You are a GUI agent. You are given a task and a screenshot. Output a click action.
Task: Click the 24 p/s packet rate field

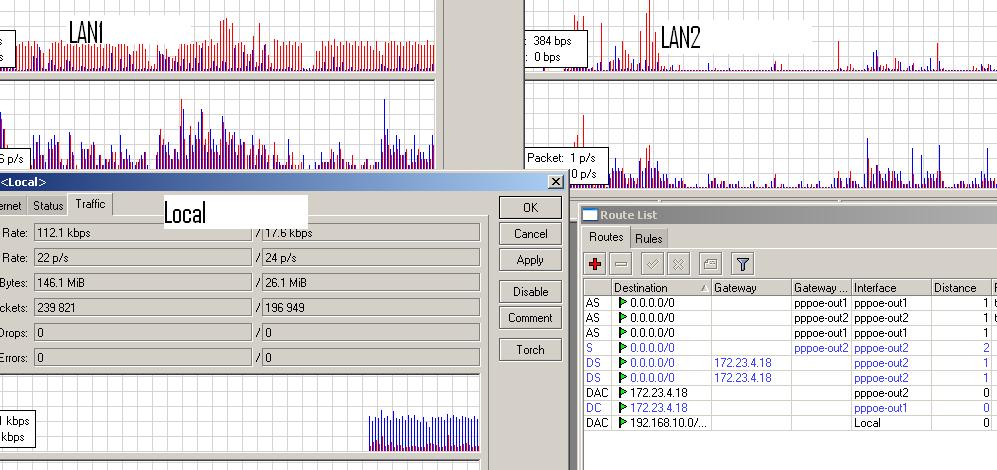click(x=371, y=258)
